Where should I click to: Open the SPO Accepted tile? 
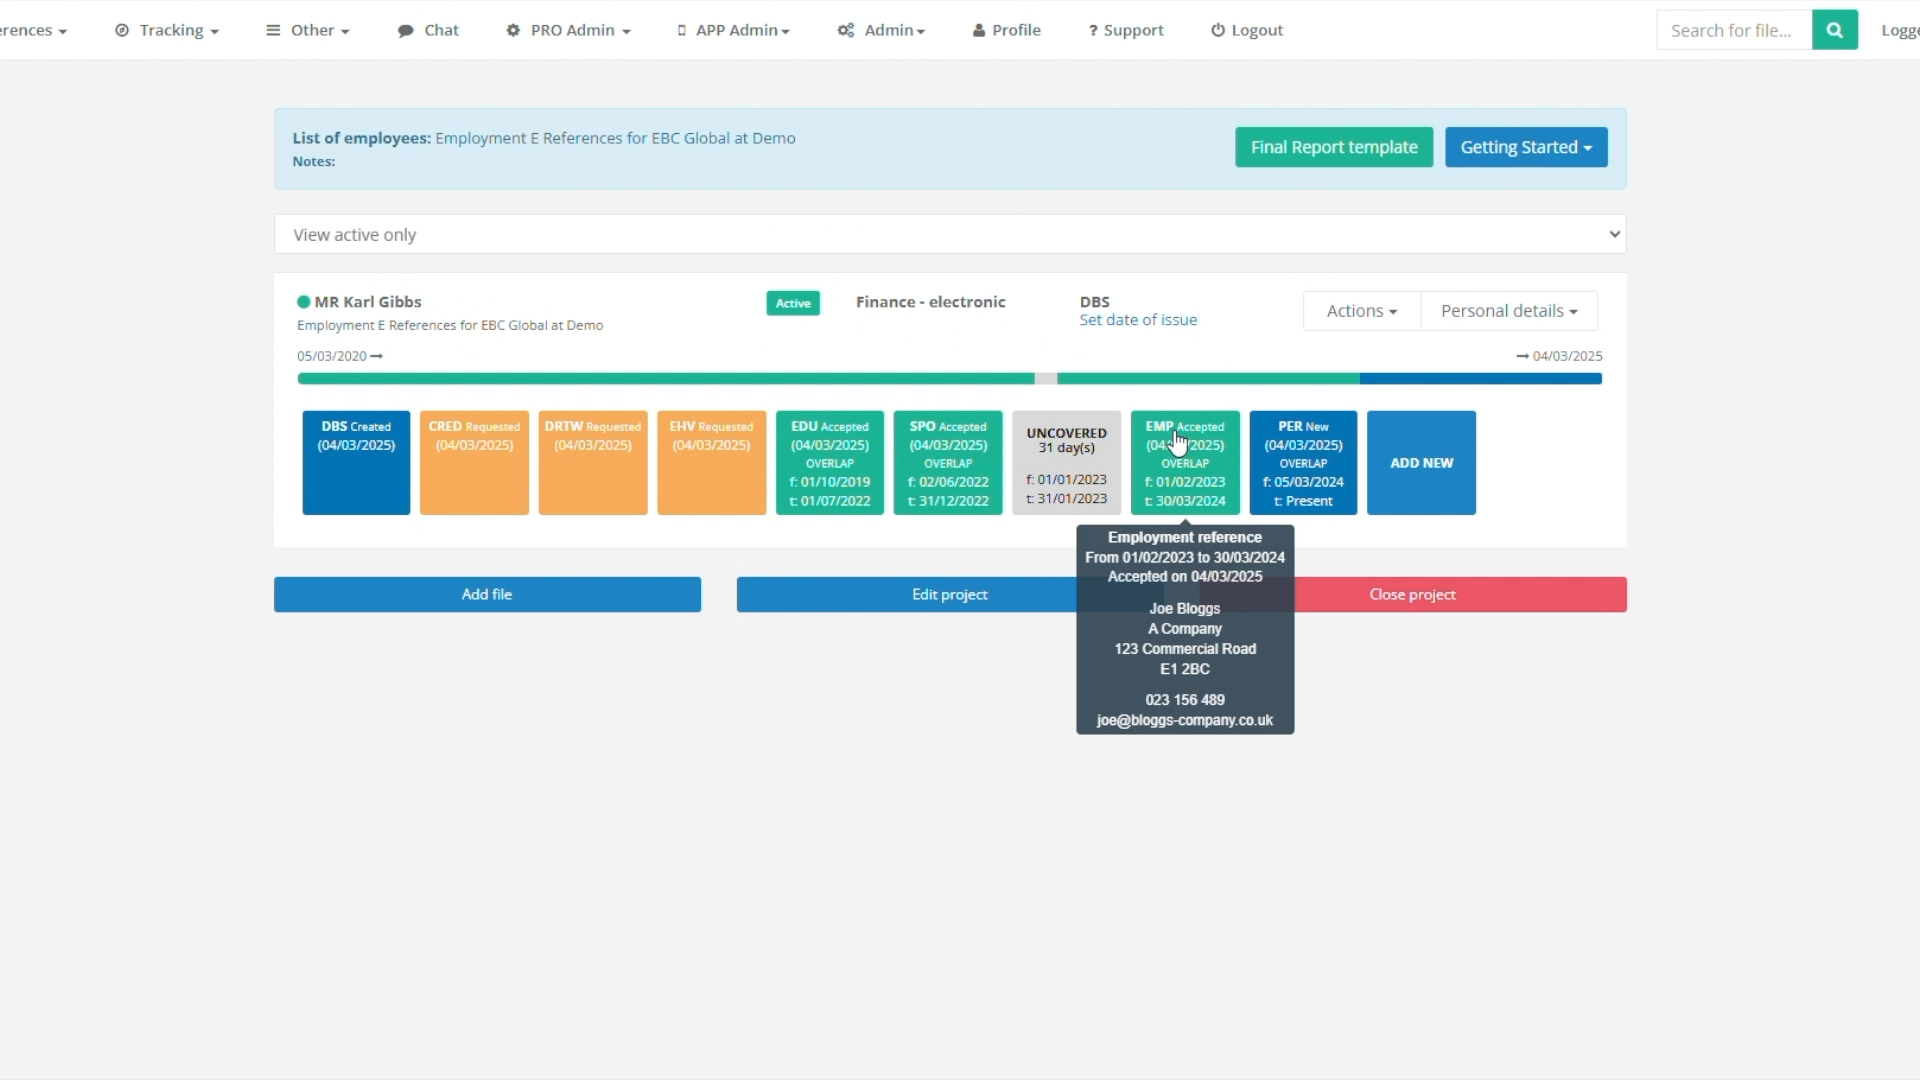(x=948, y=463)
